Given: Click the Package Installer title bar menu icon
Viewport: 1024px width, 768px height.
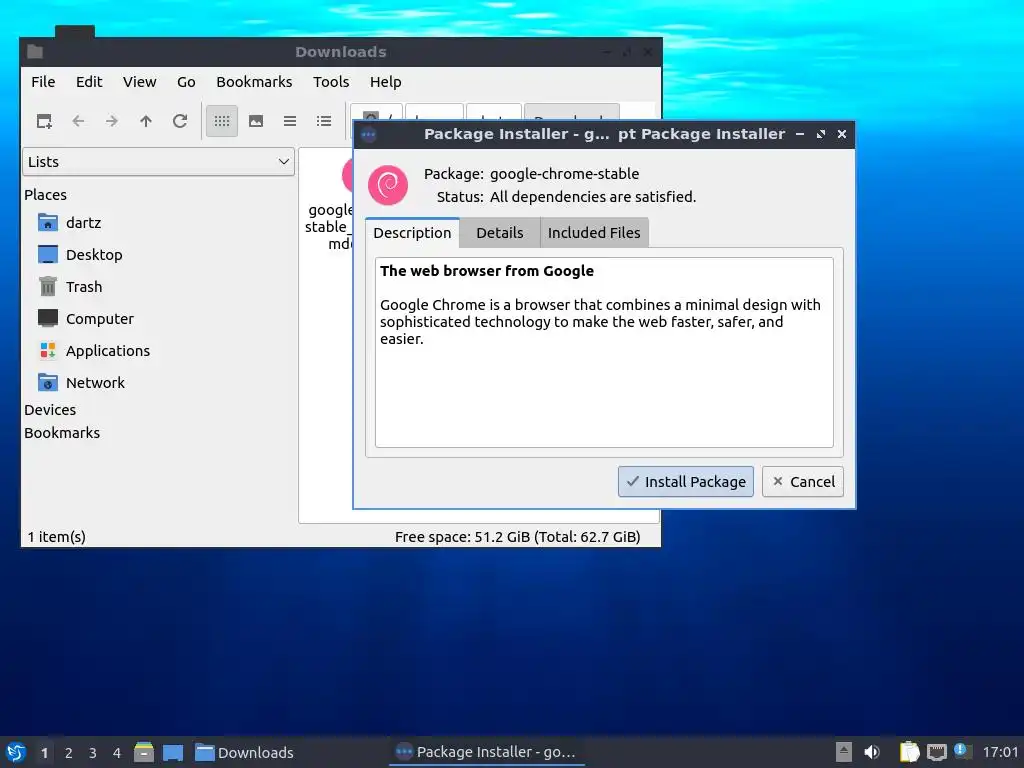Looking at the screenshot, I should 368,135.
